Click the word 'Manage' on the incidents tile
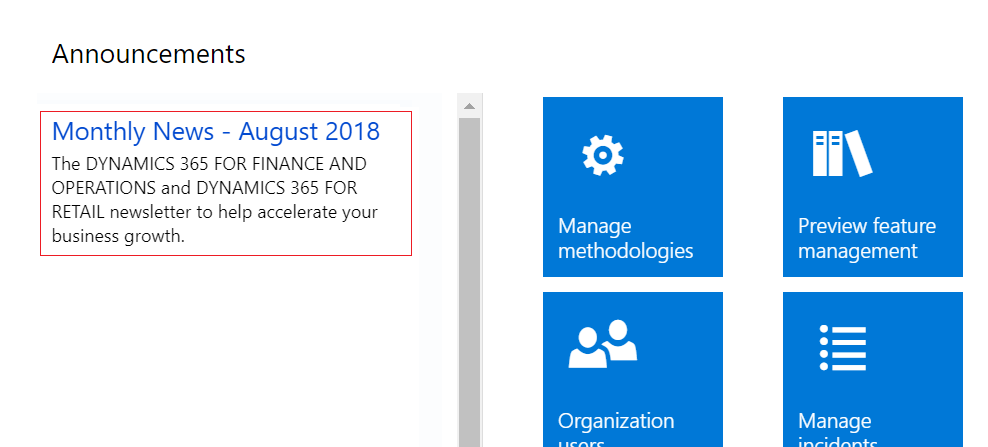 pyautogui.click(x=834, y=421)
